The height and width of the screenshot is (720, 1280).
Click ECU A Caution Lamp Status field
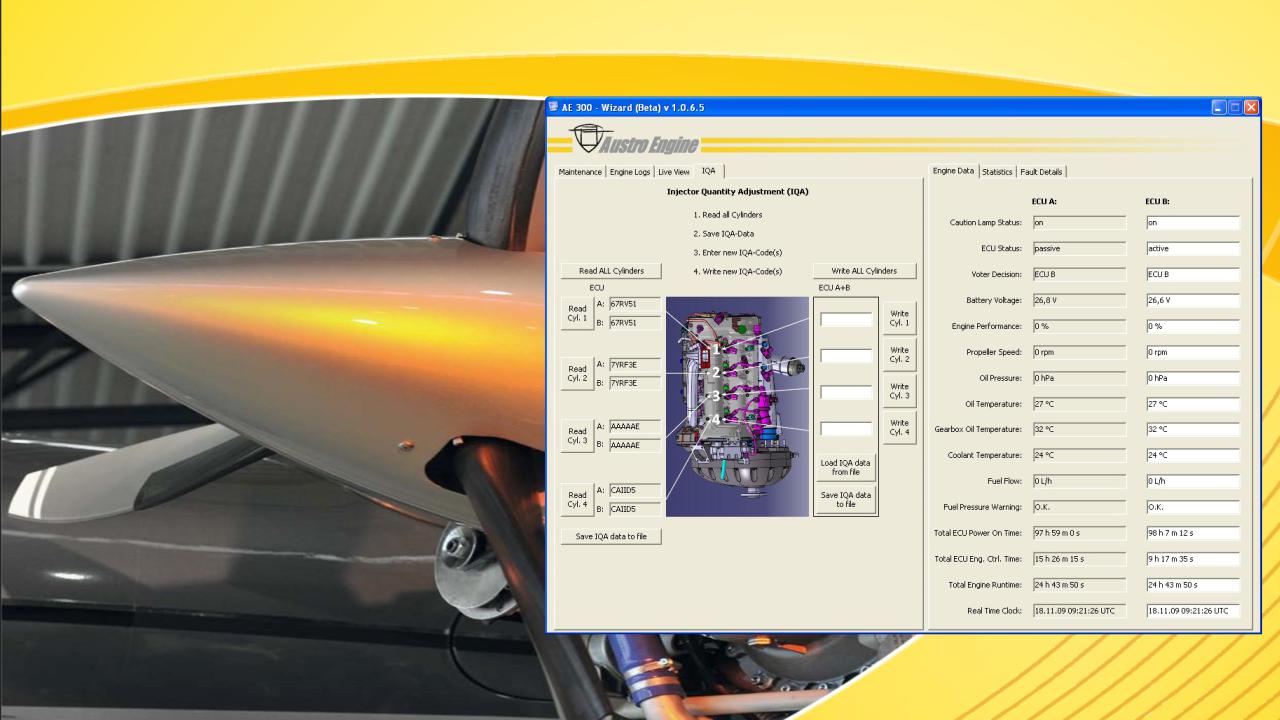pyautogui.click(x=1079, y=223)
